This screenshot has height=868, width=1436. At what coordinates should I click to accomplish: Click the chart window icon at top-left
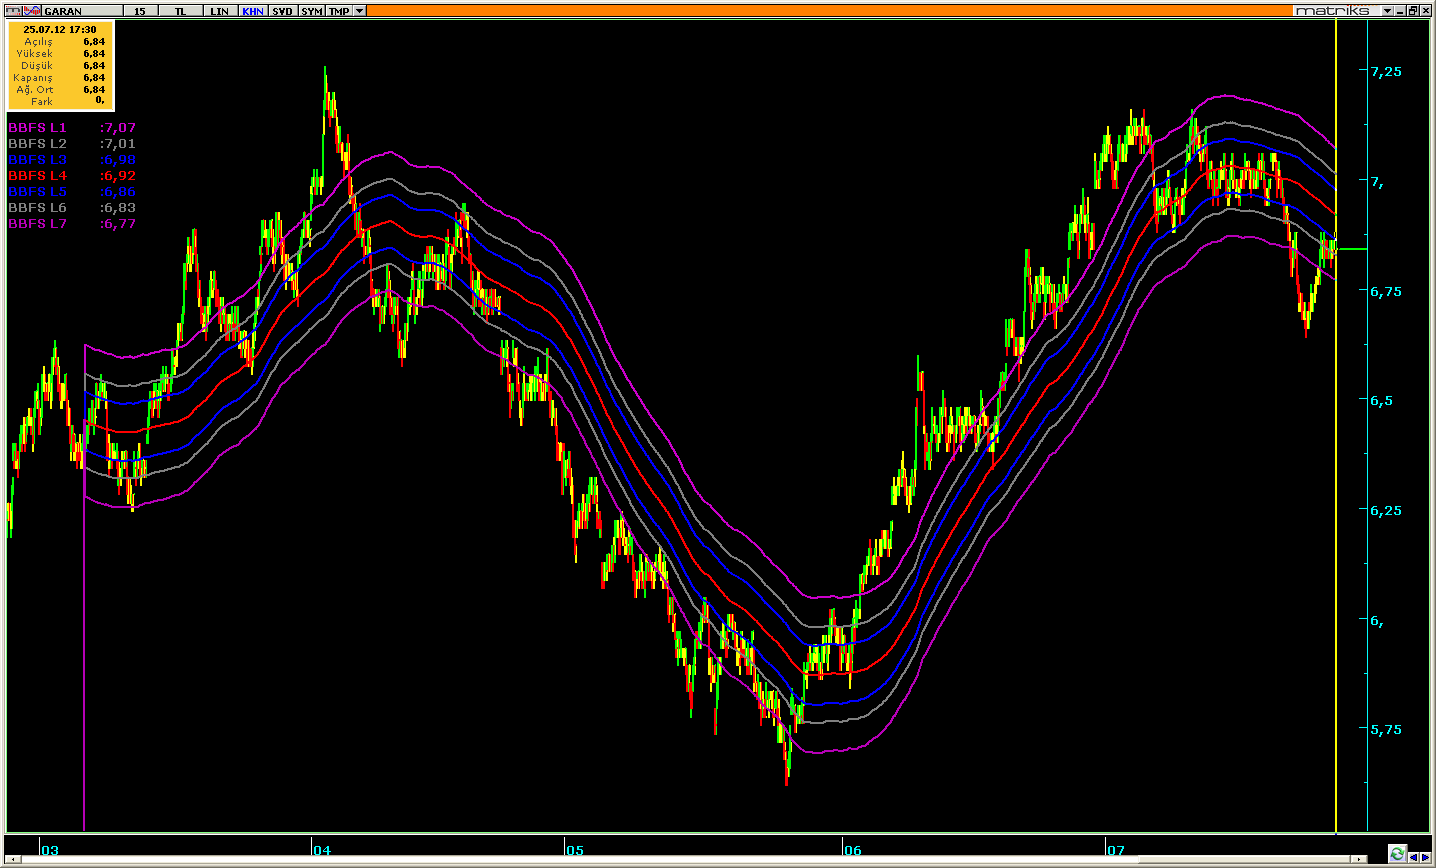[x=13, y=11]
